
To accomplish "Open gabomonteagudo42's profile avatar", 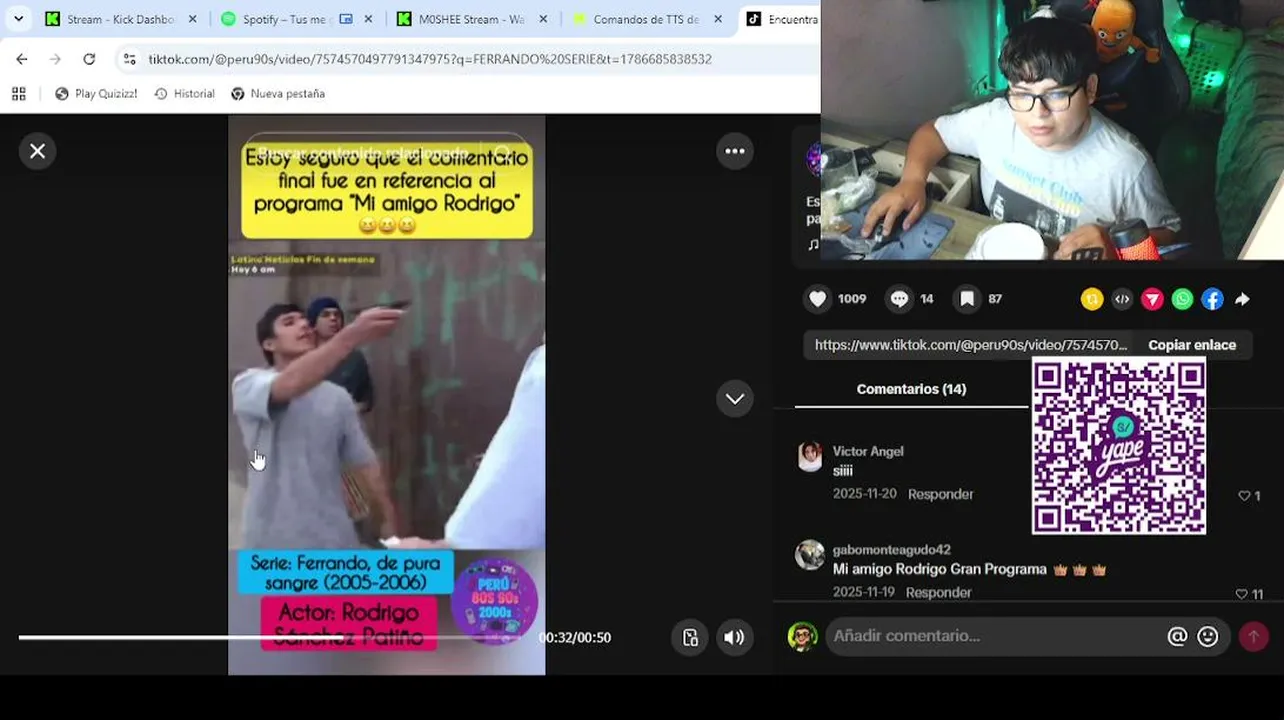I will pyautogui.click(x=810, y=555).
